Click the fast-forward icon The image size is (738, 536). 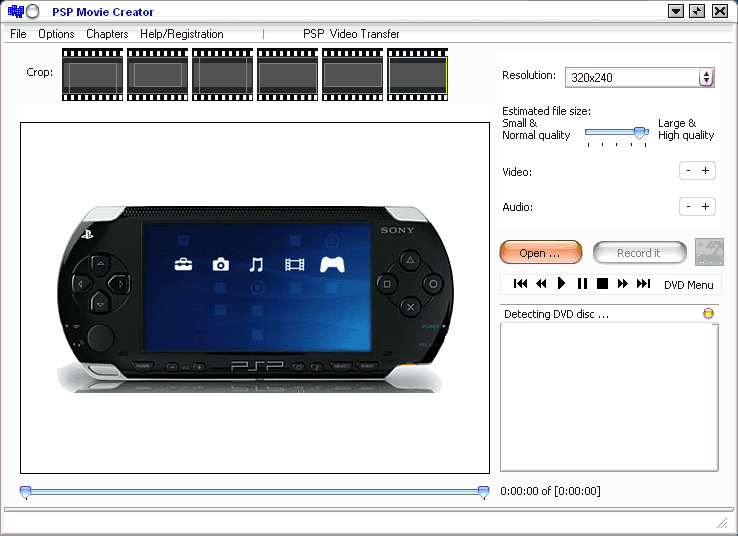point(622,284)
